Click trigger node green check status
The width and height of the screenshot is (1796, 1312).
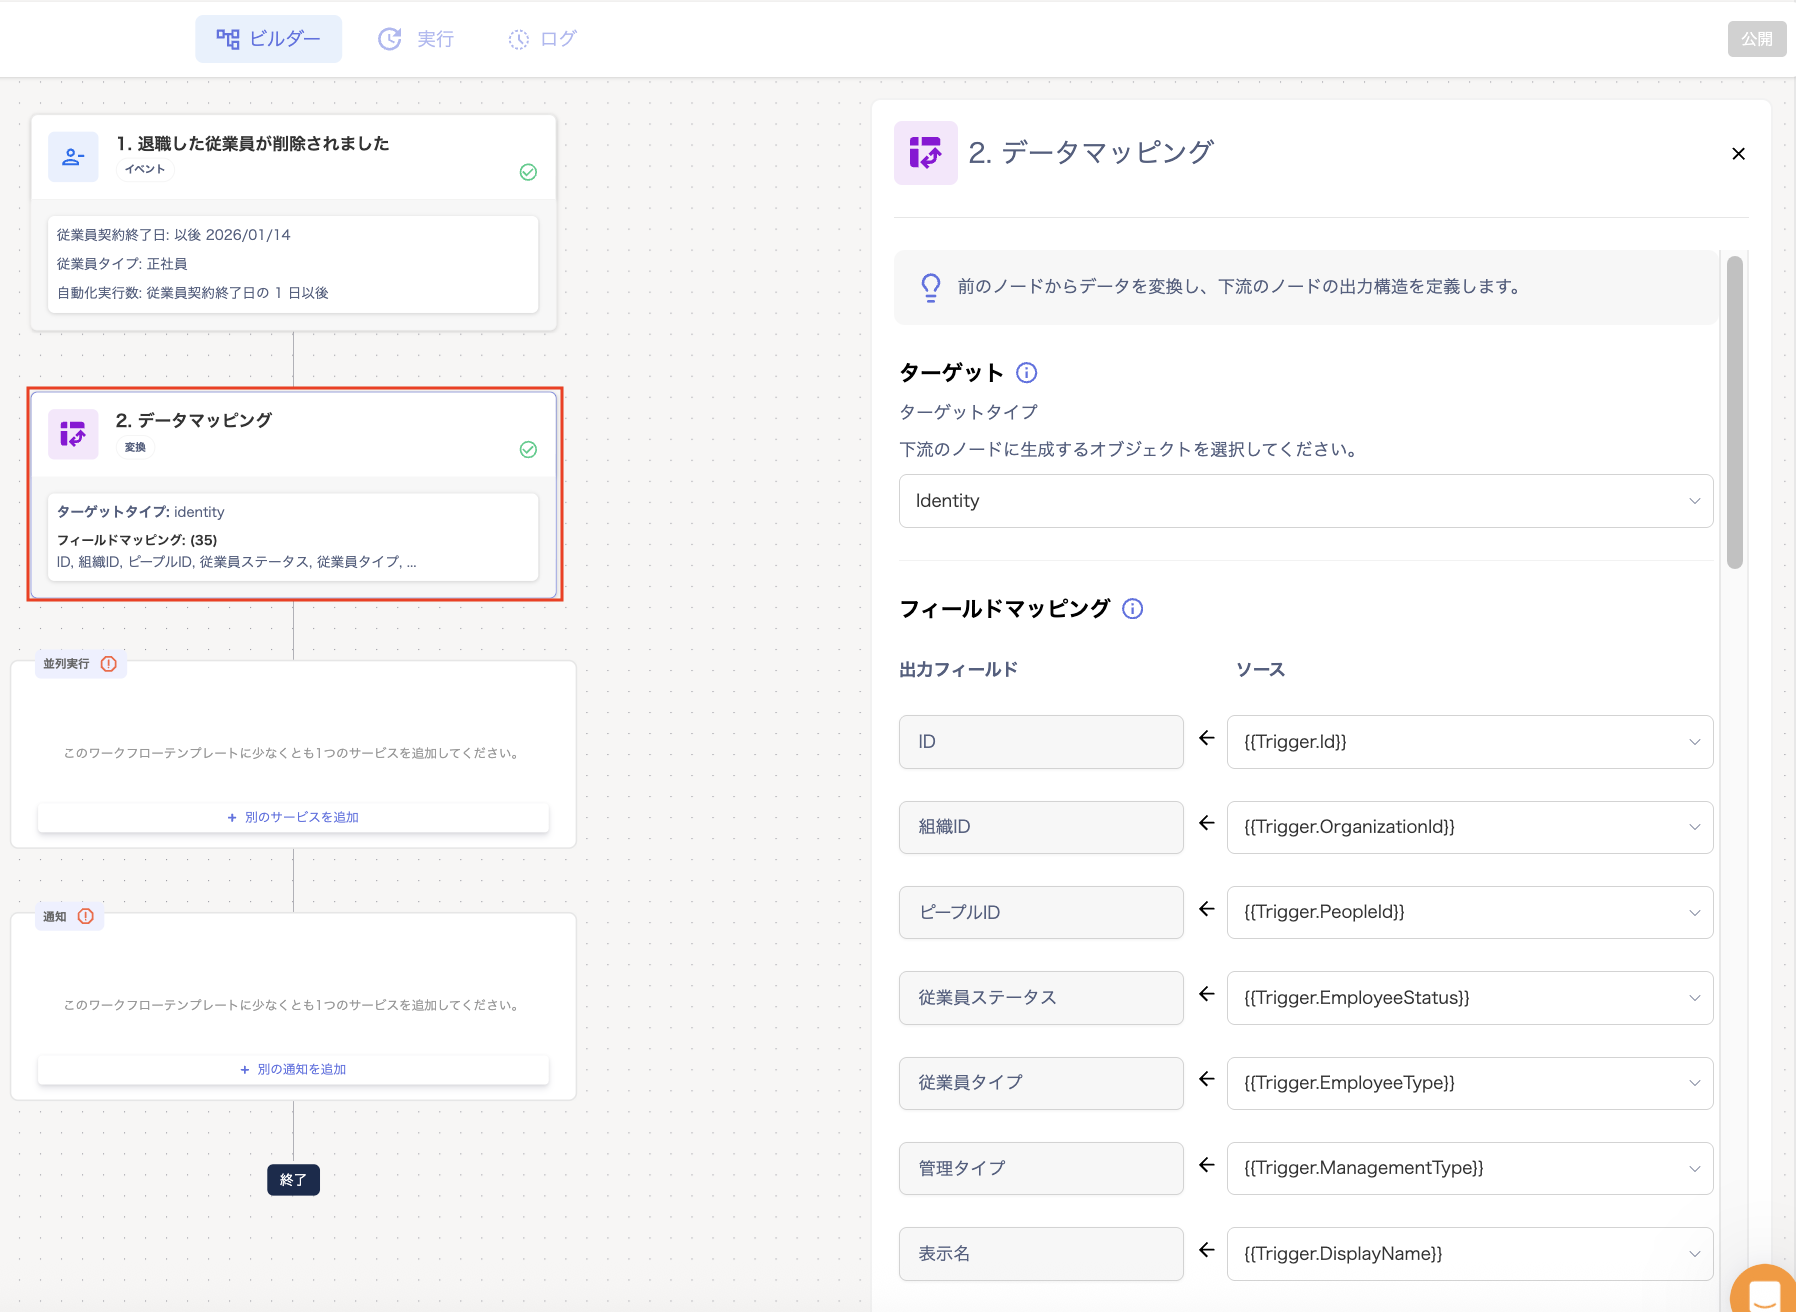point(528,172)
